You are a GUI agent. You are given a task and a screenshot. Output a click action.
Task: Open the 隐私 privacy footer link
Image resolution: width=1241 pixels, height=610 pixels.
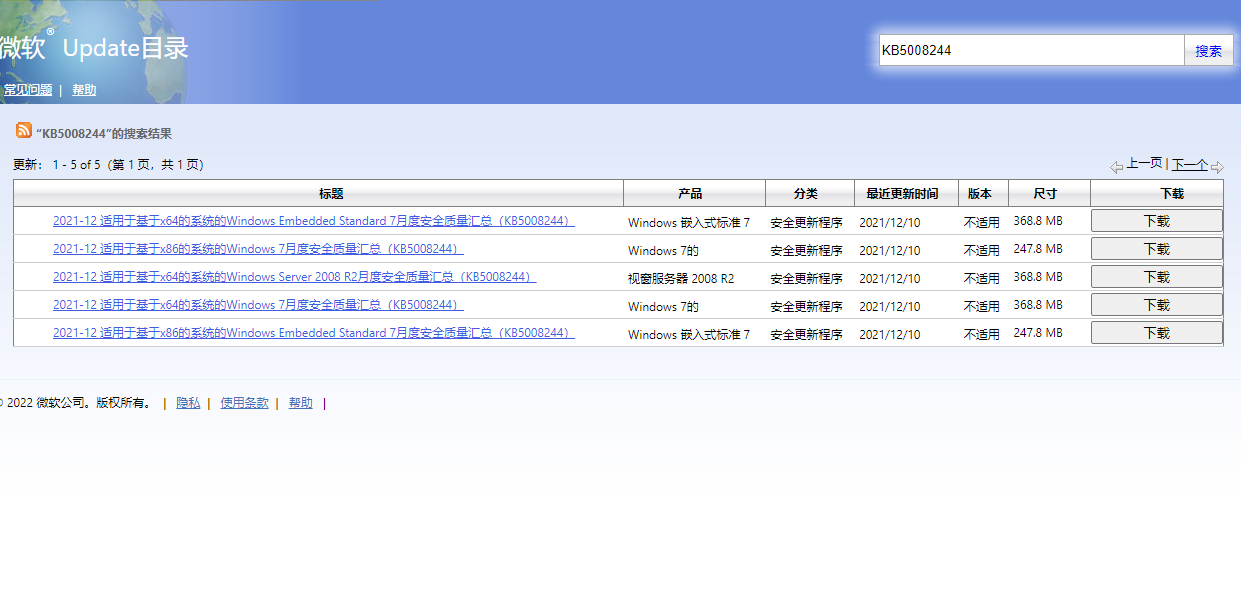(x=188, y=403)
